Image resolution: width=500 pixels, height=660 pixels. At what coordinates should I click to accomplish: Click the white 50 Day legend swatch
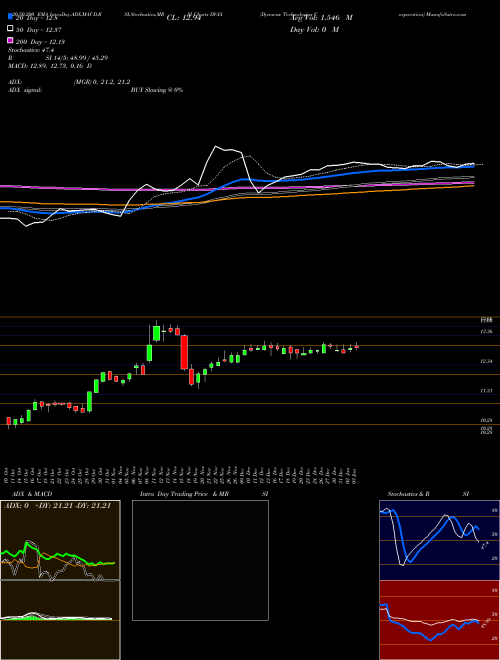click(10, 29)
